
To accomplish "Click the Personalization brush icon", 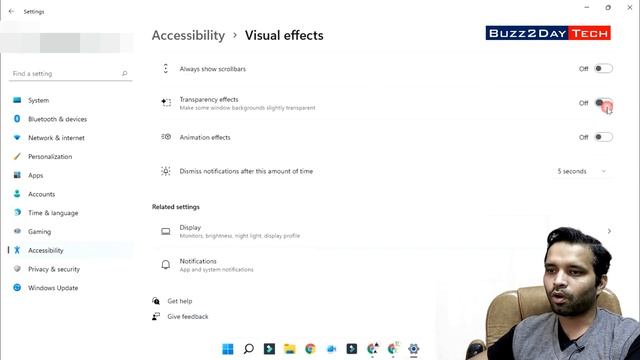I will 17,156.
